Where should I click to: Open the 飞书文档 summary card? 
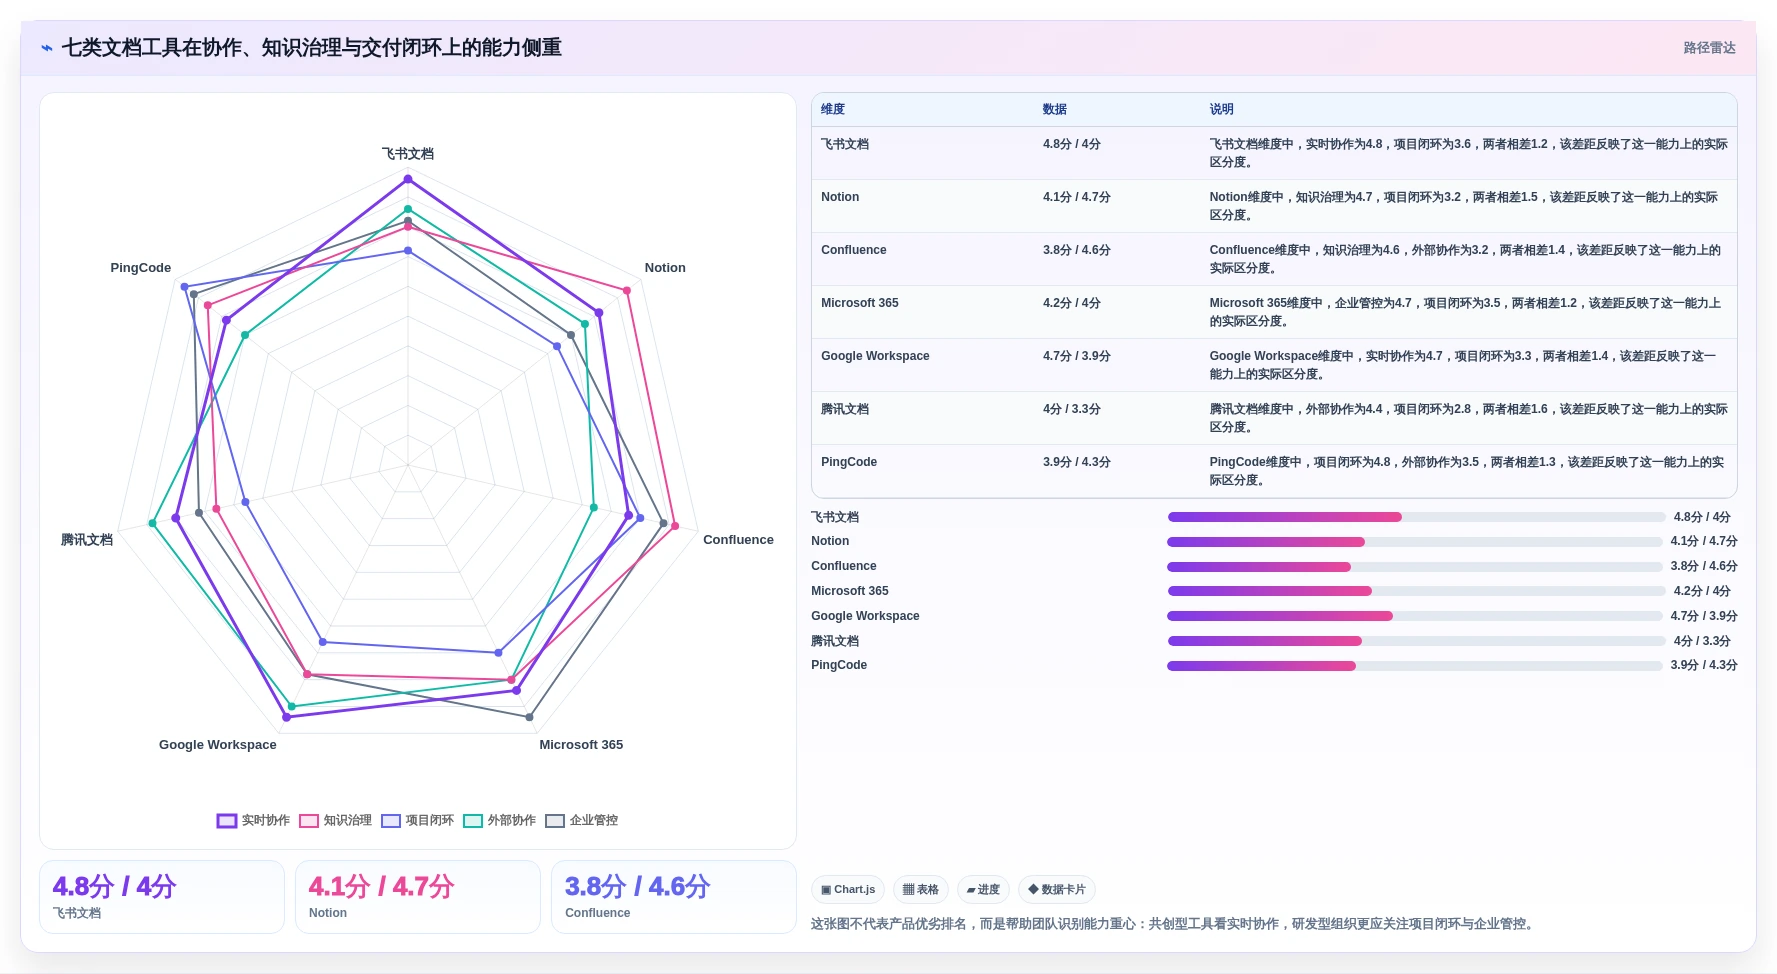162,897
